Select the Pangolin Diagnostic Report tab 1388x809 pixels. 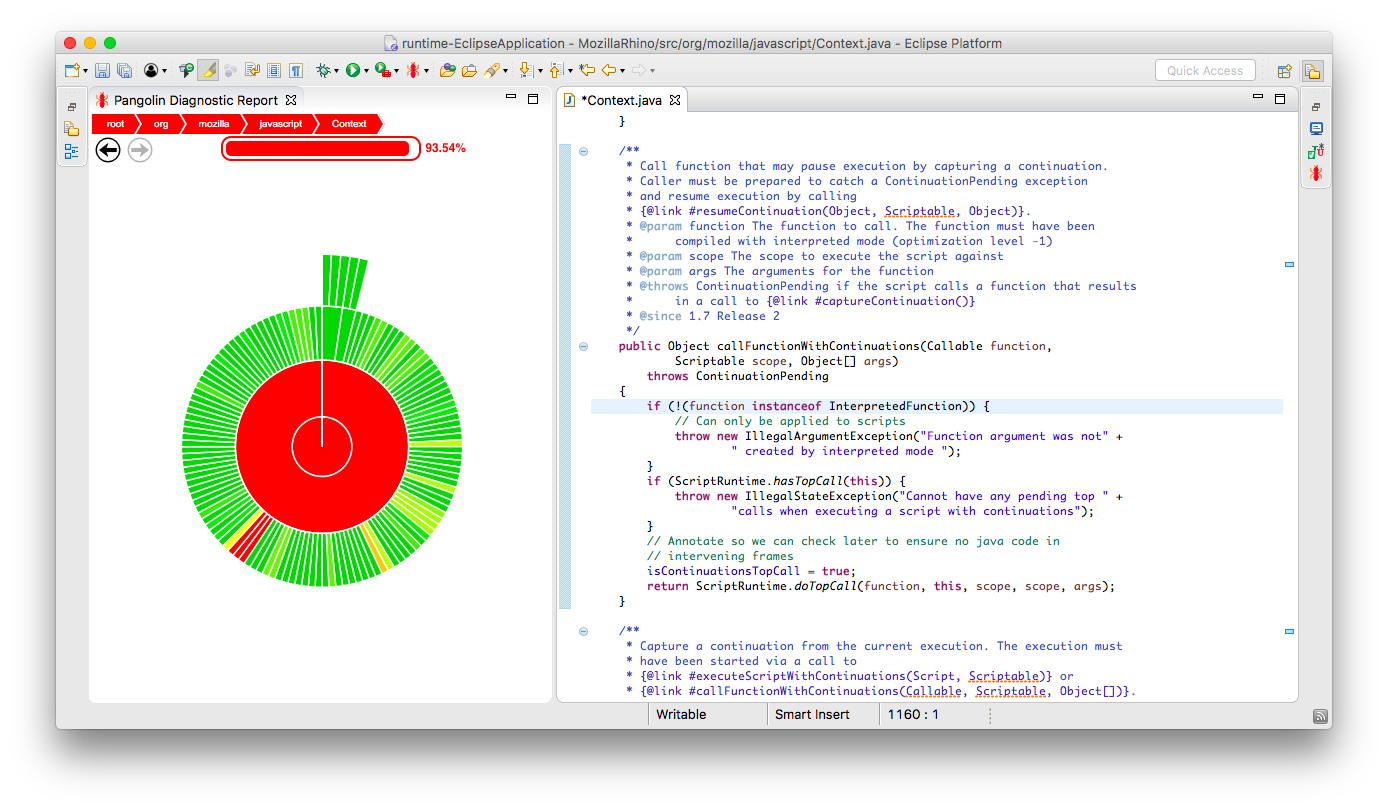click(x=195, y=100)
